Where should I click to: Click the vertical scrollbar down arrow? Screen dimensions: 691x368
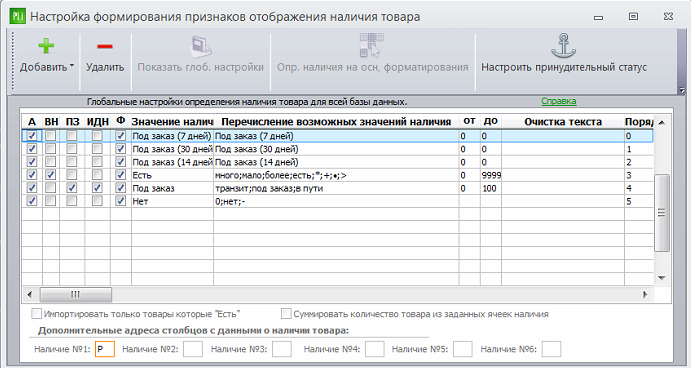661,278
